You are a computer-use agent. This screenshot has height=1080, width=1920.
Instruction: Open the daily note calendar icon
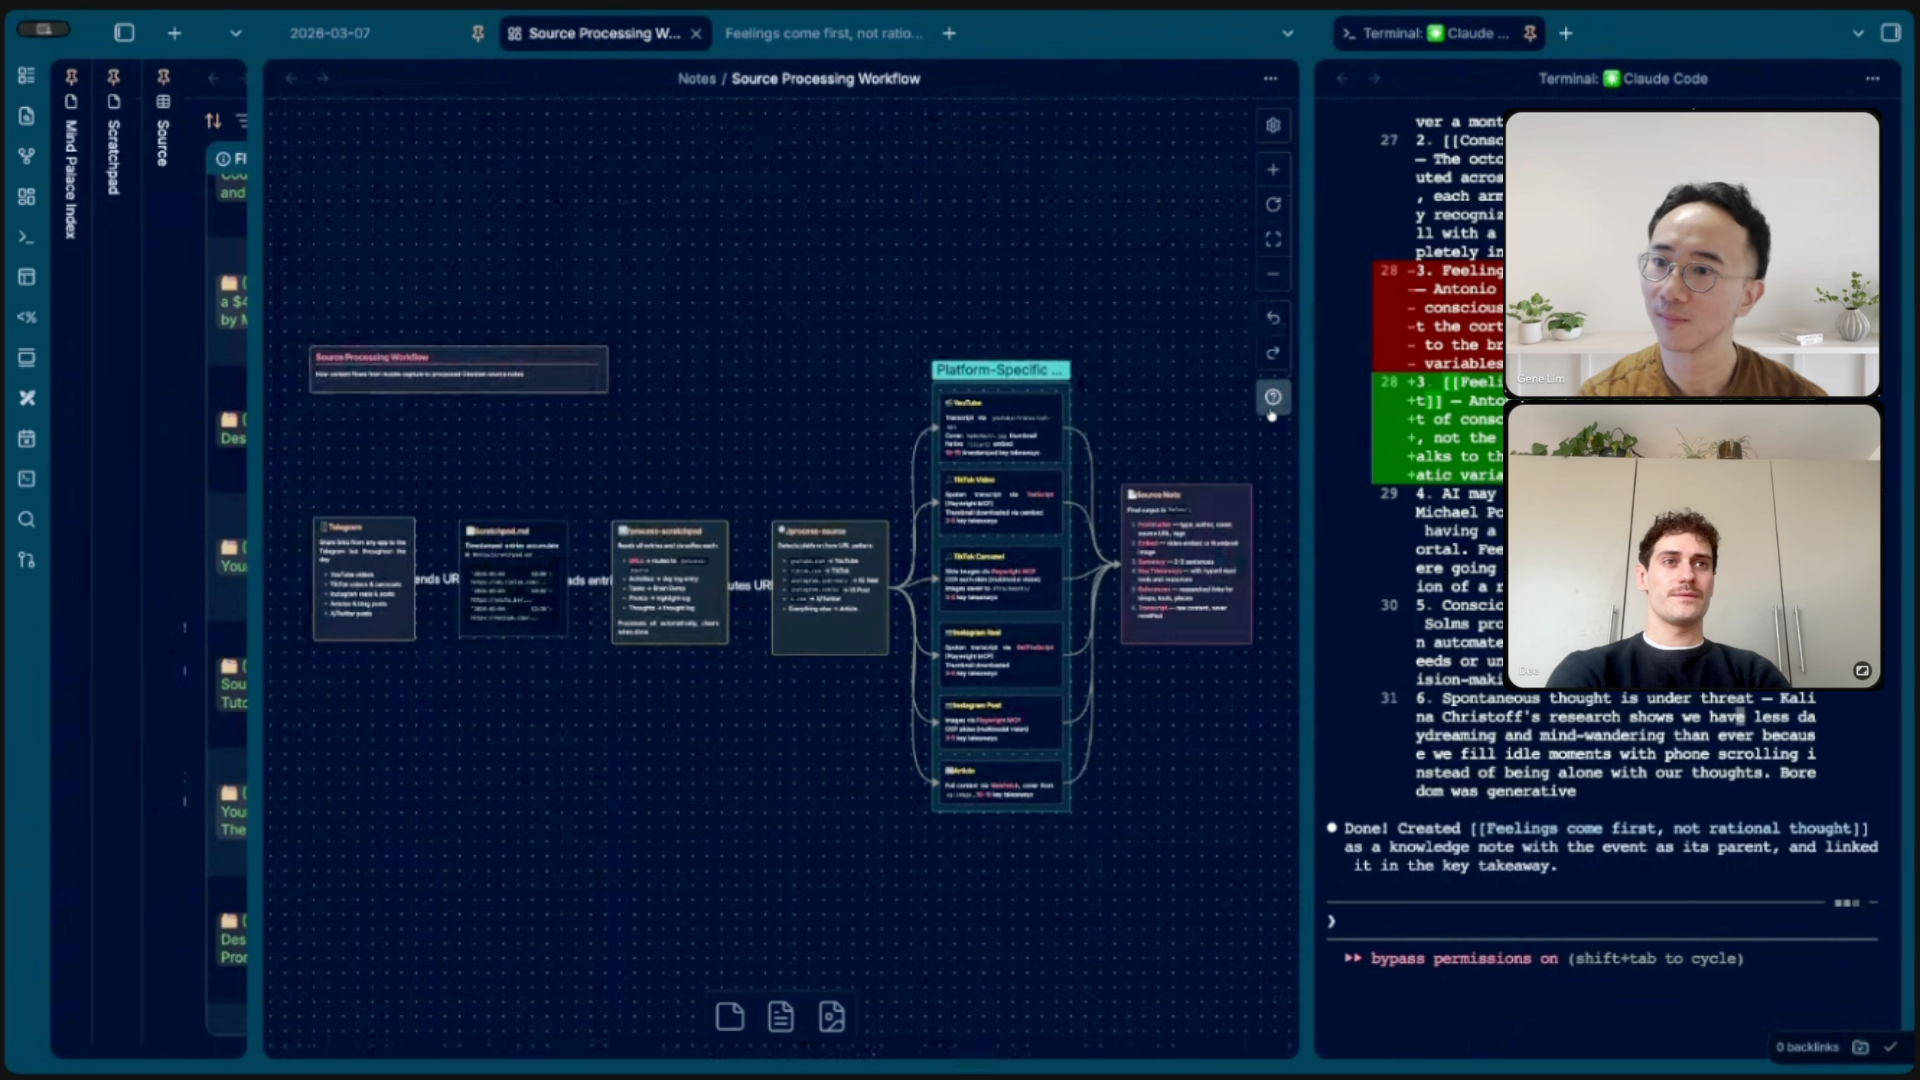[x=27, y=438]
